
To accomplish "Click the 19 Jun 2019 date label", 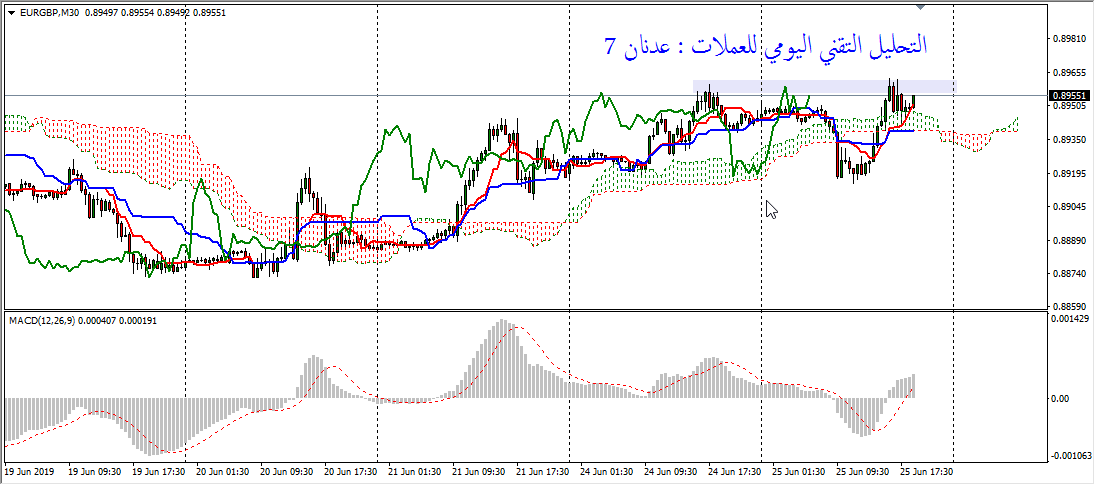I will pos(28,471).
